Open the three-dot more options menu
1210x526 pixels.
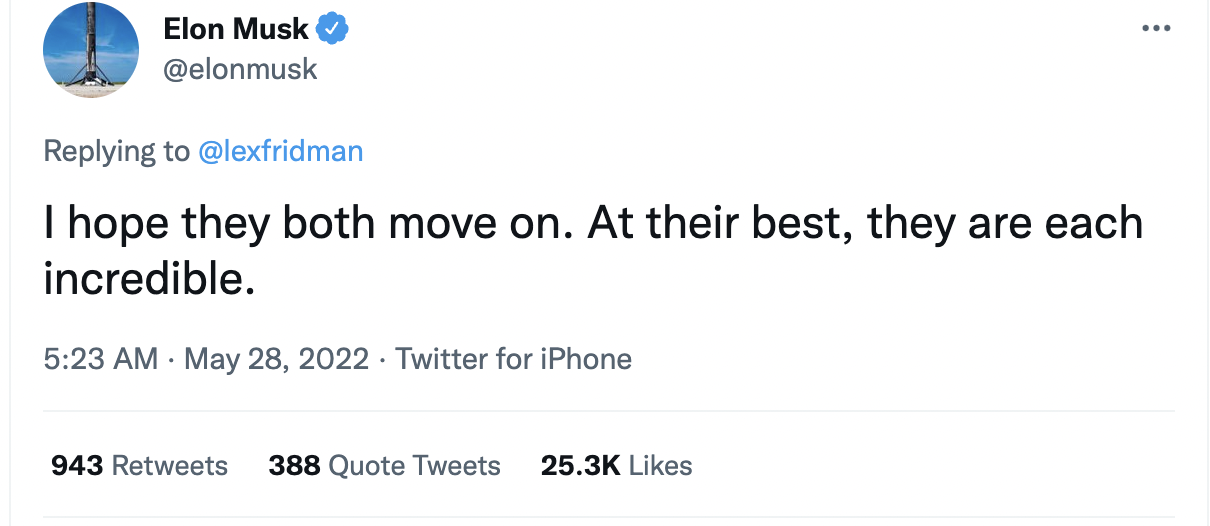point(1155,29)
